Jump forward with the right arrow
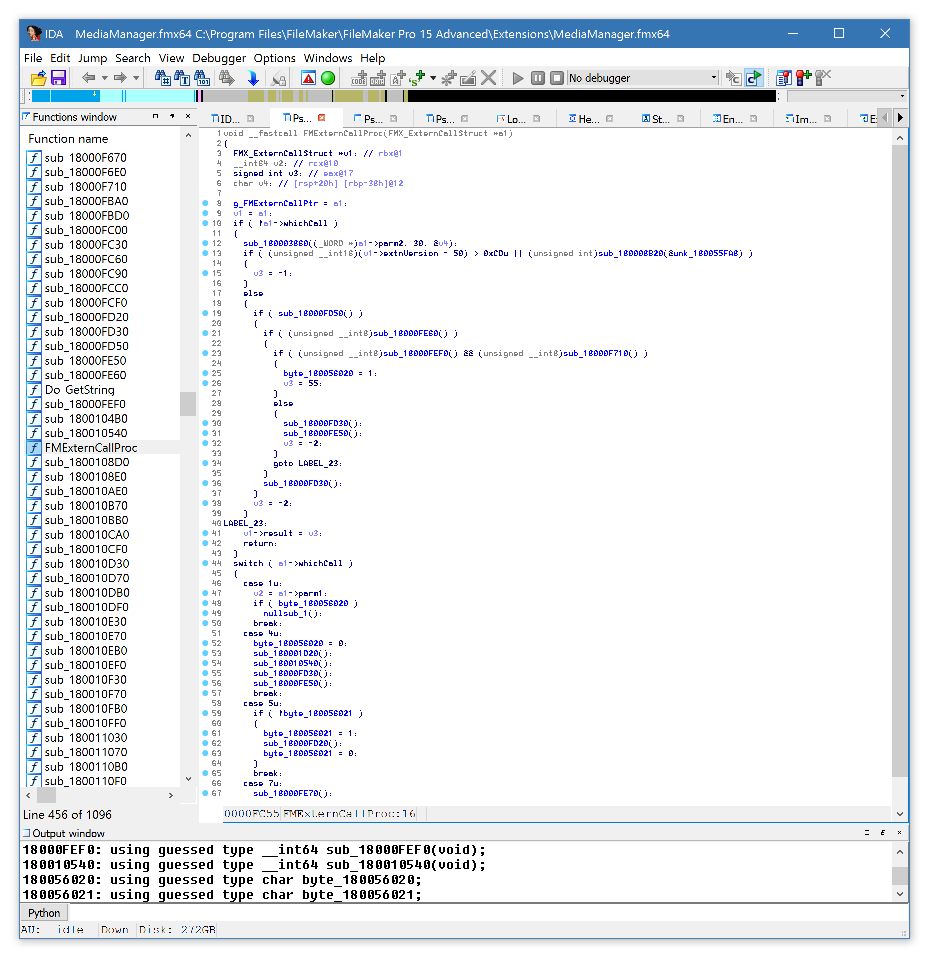Viewport: 930px width, 965px height. [x=121, y=78]
